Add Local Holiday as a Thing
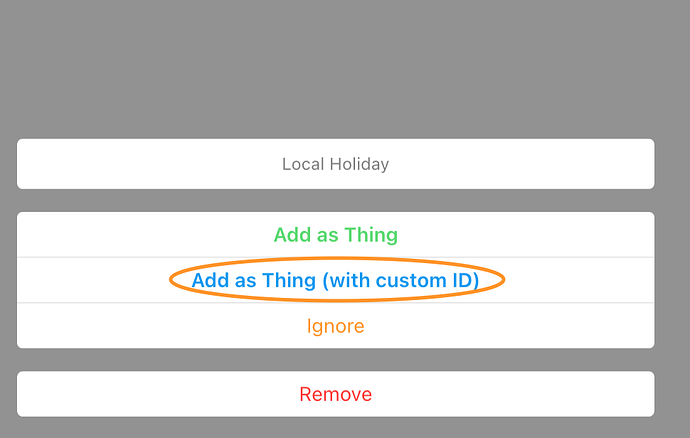The width and height of the screenshot is (690, 438). 335,235
